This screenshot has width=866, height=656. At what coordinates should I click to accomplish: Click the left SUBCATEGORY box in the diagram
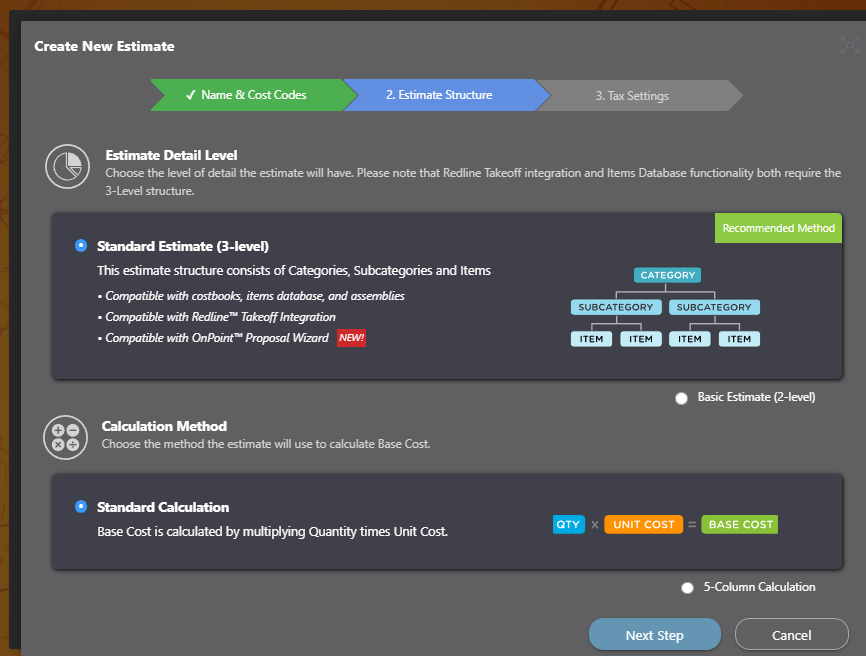point(616,307)
